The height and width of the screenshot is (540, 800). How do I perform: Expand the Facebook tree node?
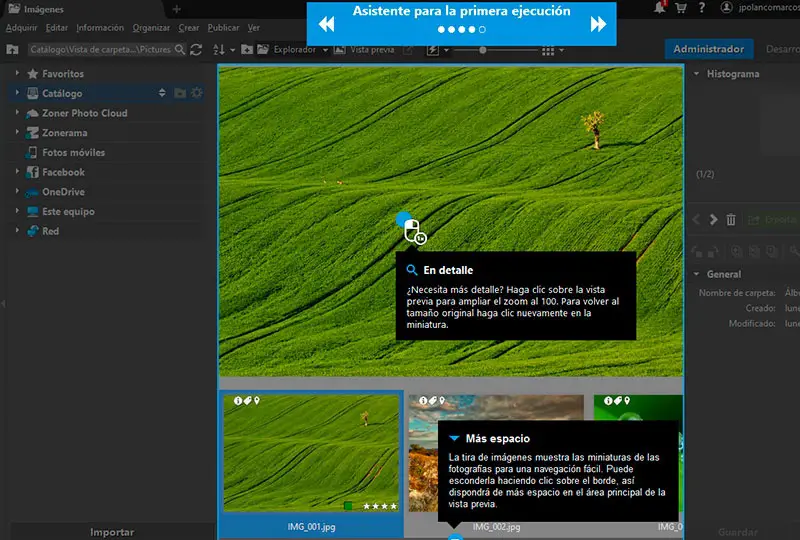(x=17, y=171)
